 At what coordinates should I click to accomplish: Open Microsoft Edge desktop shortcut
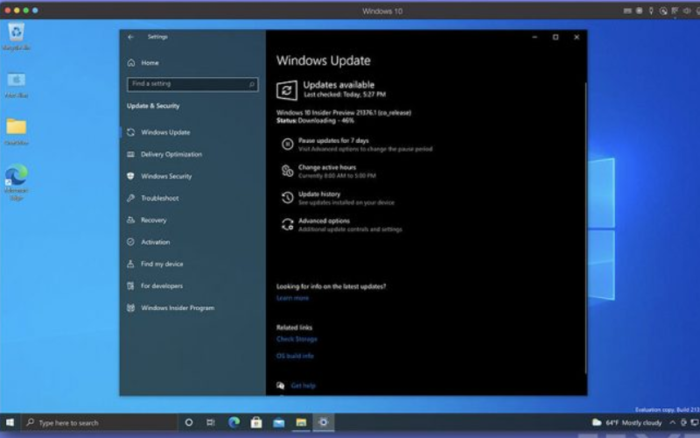point(17,182)
